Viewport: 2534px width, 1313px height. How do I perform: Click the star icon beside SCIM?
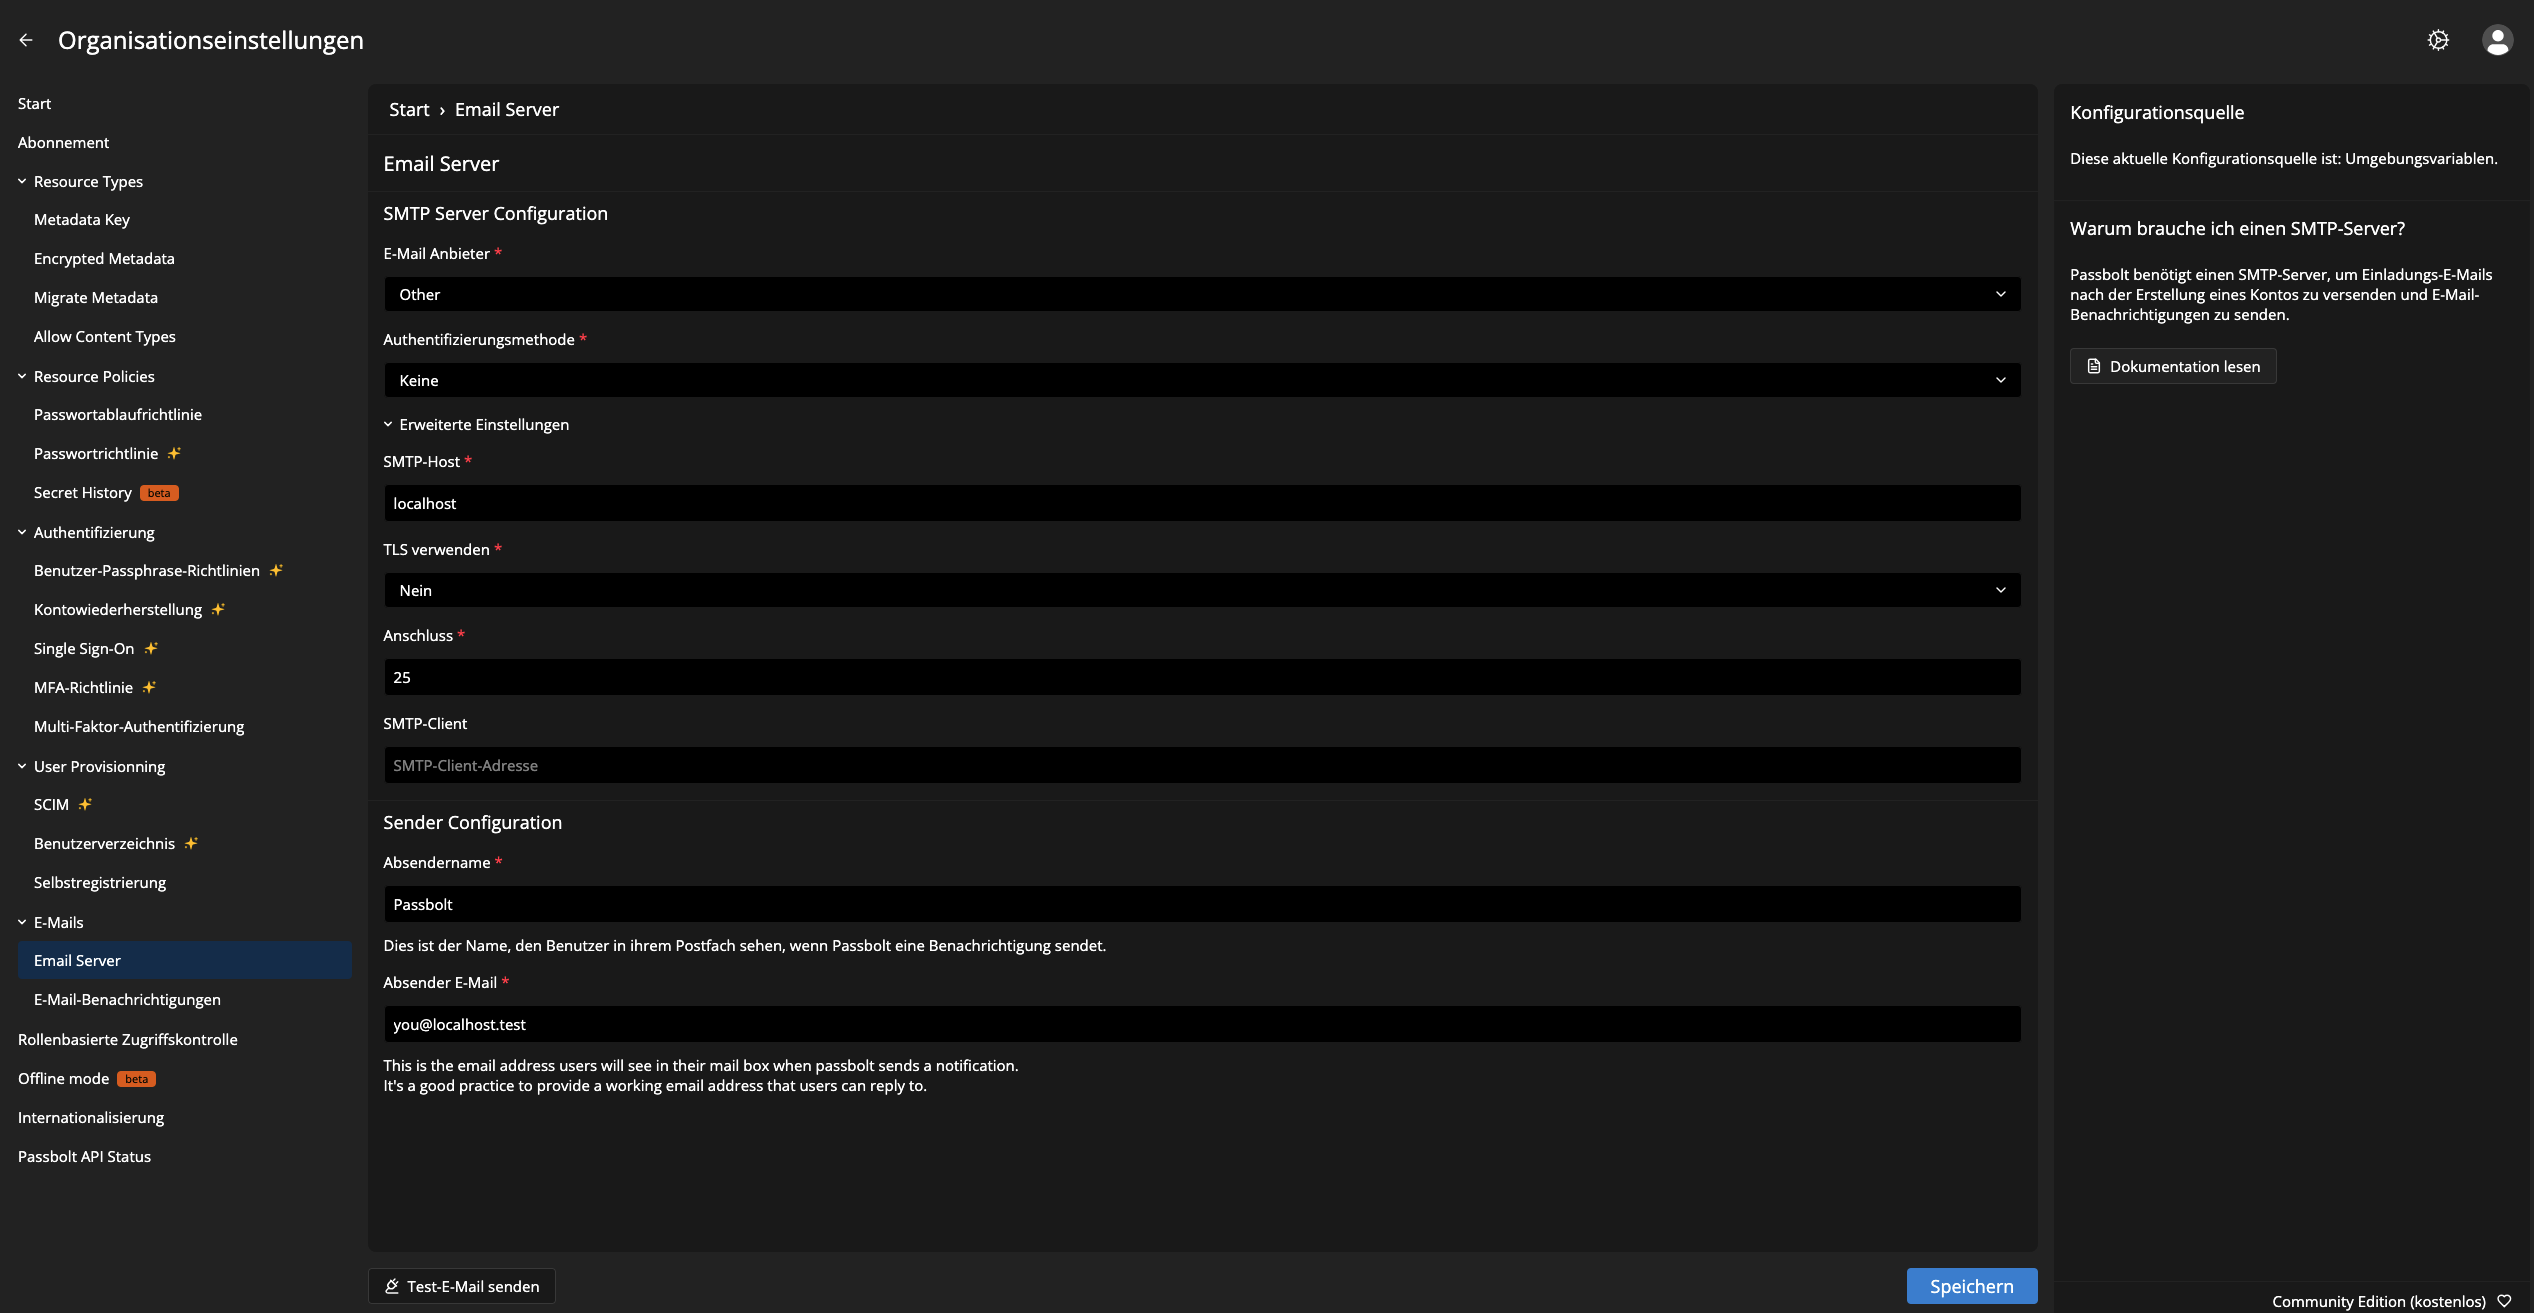85,804
